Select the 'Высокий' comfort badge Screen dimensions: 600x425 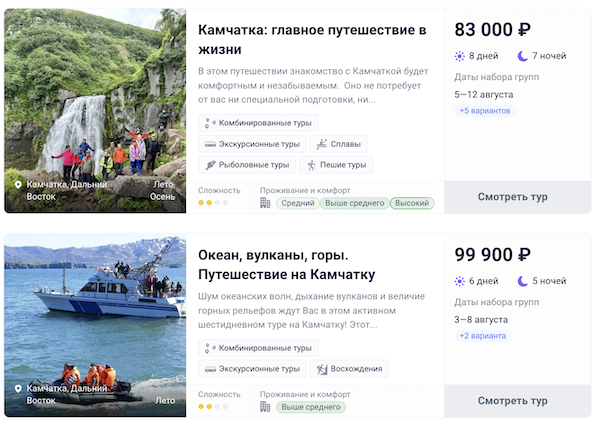pos(412,203)
